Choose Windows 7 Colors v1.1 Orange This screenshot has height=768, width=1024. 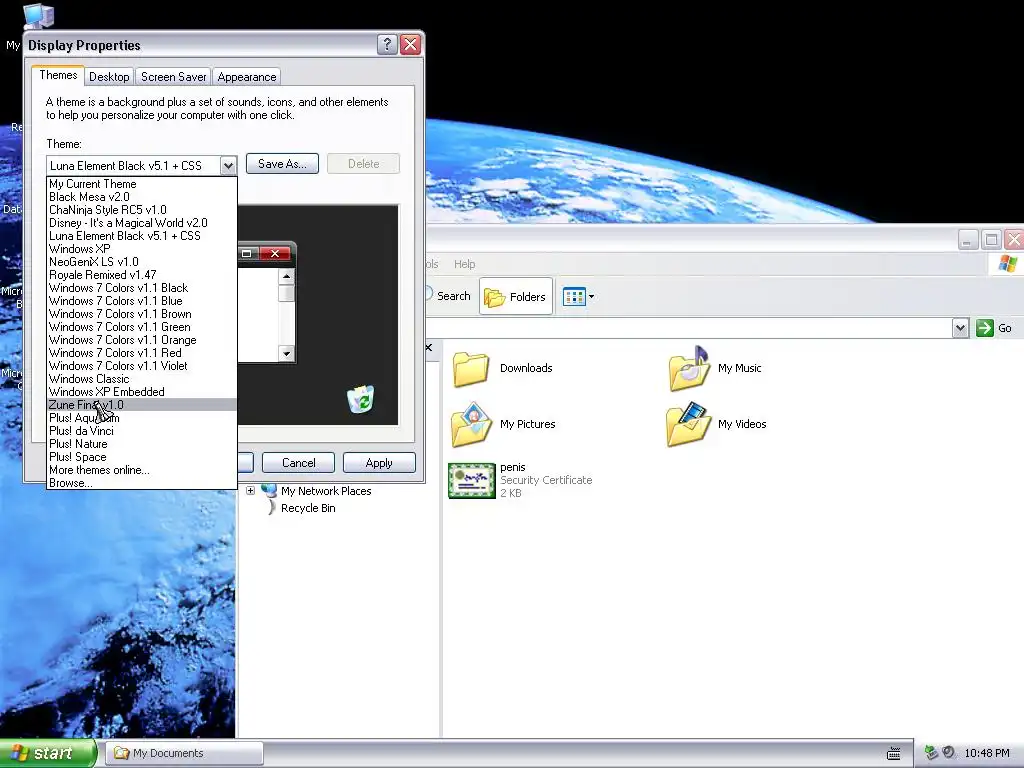click(x=142, y=341)
